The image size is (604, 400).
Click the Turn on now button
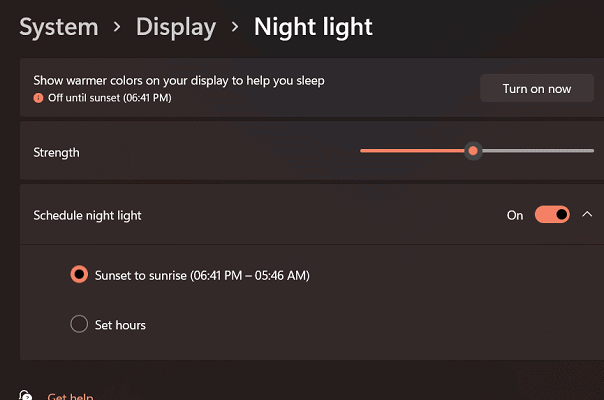point(537,89)
